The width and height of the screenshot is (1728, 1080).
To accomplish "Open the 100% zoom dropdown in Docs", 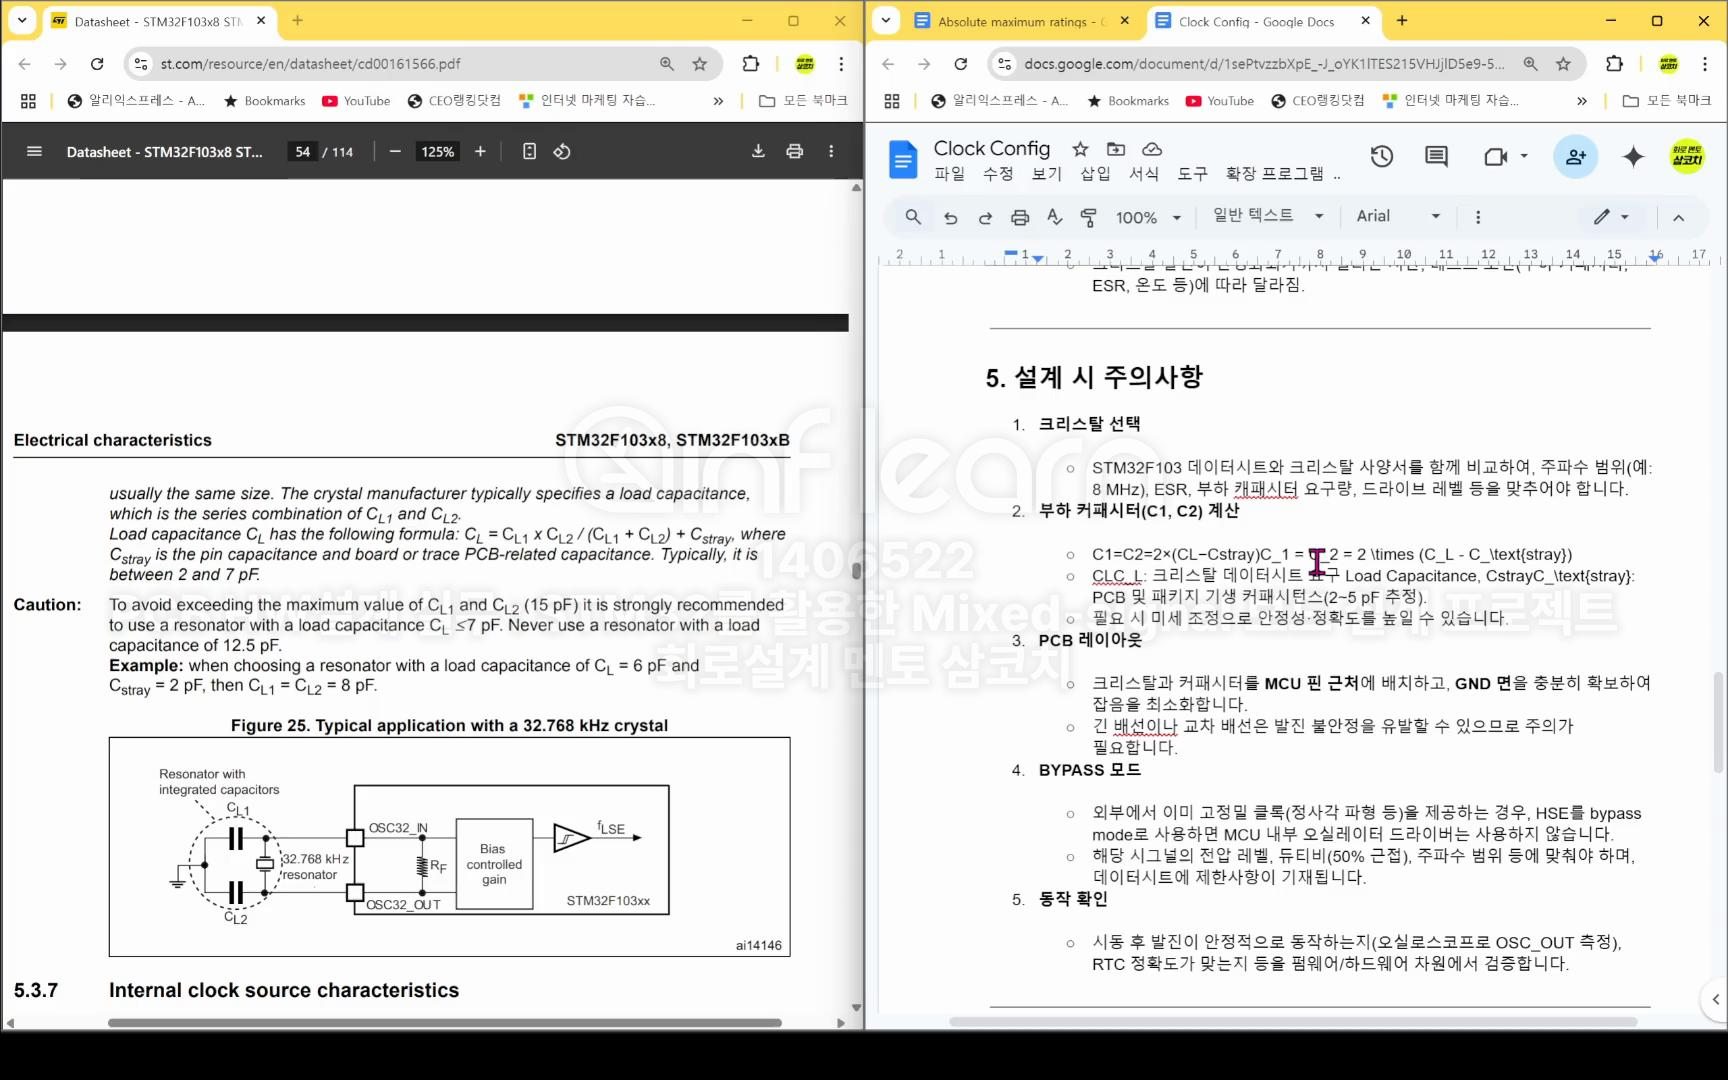I will (1148, 217).
